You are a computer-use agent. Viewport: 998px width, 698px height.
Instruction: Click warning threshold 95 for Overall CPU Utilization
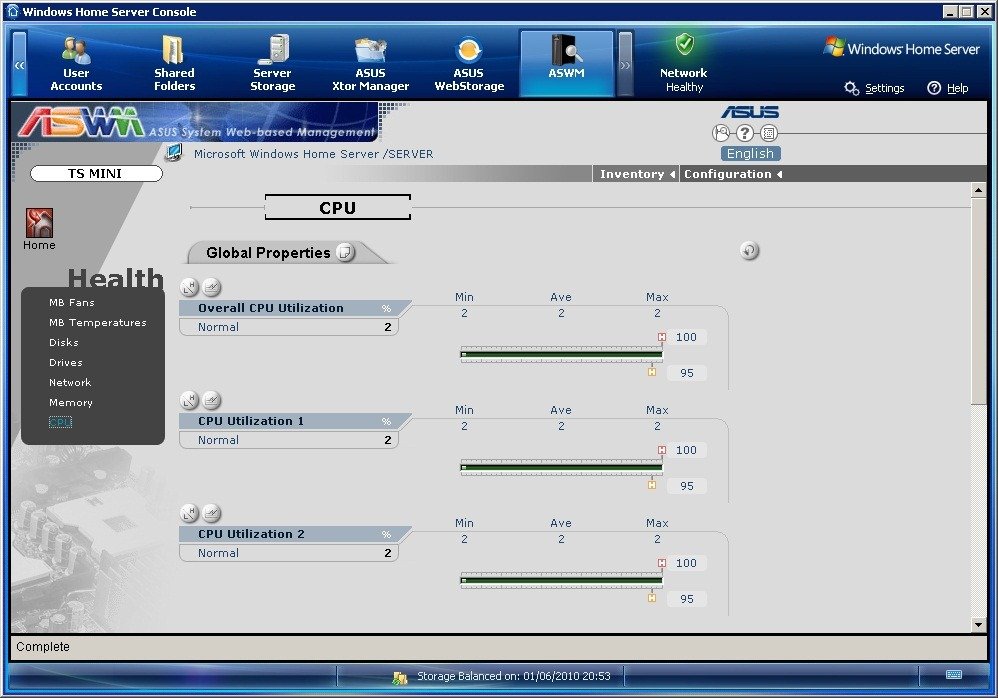click(x=687, y=373)
